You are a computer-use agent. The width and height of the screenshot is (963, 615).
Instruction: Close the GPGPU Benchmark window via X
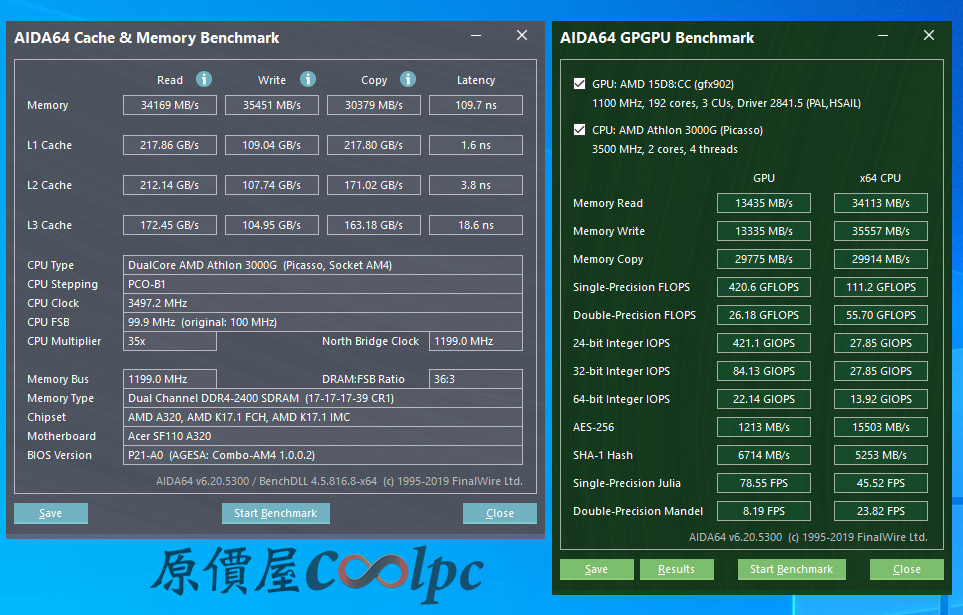point(929,36)
